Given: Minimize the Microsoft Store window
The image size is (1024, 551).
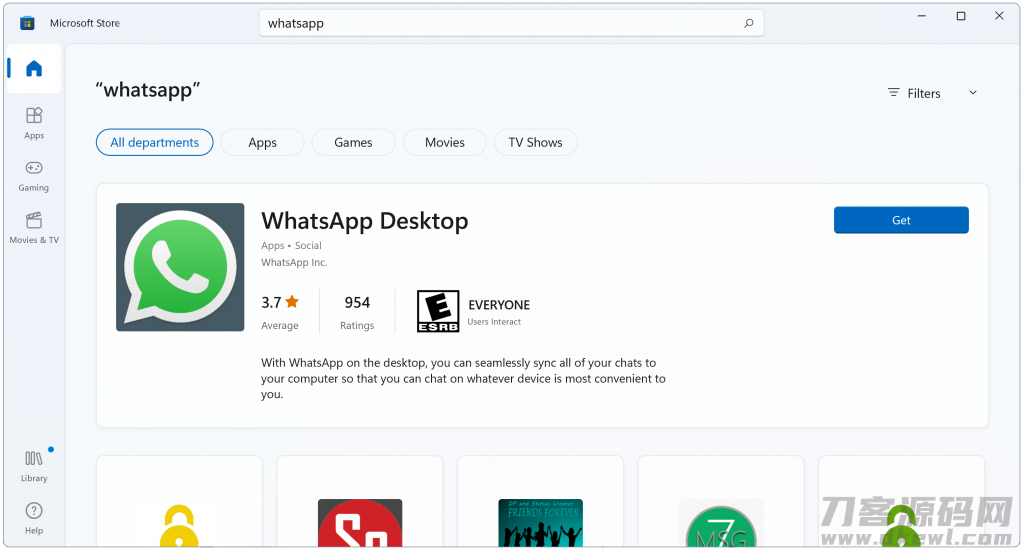Looking at the screenshot, I should (921, 16).
